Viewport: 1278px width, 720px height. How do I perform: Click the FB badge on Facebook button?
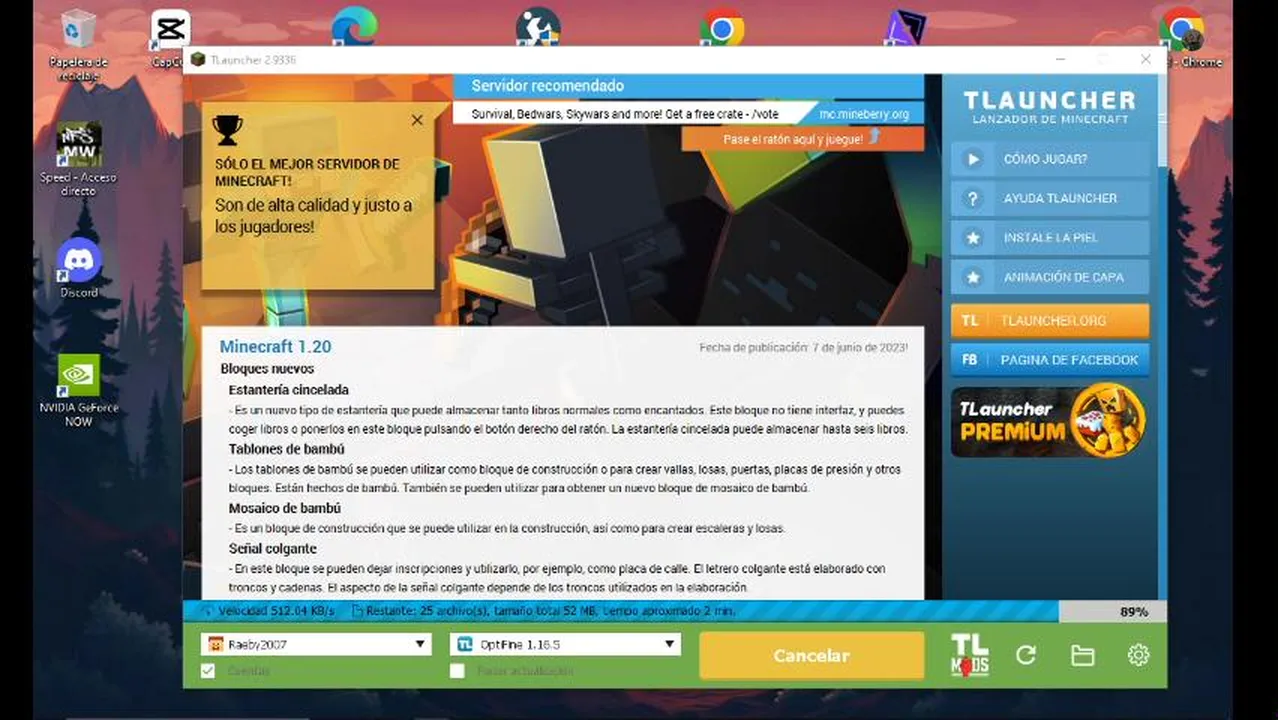click(x=969, y=360)
